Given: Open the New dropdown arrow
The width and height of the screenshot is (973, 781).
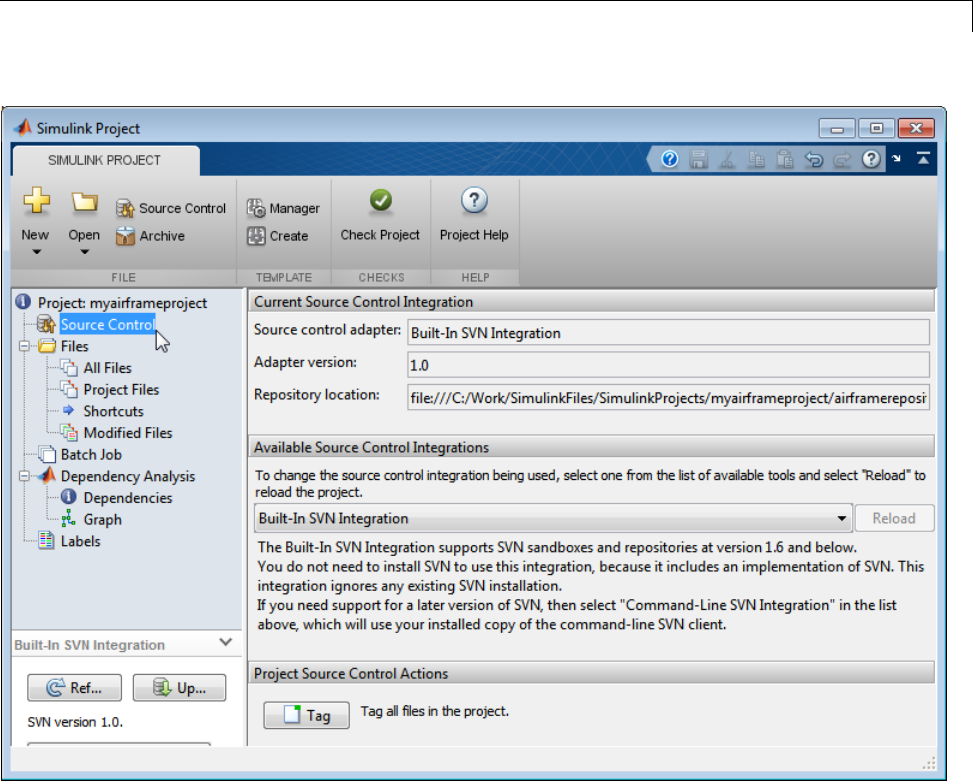Looking at the screenshot, I should click(x=37, y=252).
